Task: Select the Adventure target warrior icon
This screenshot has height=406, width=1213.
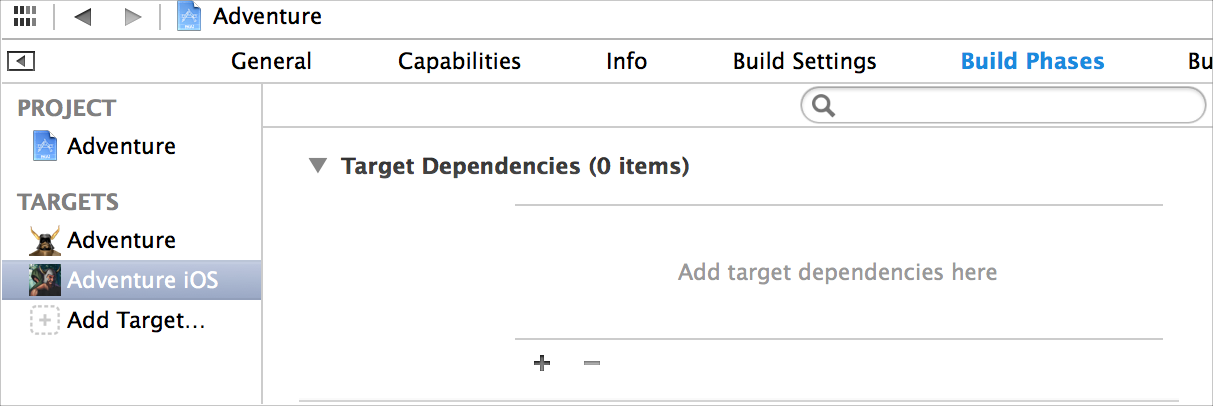Action: pyautogui.click(x=46, y=240)
